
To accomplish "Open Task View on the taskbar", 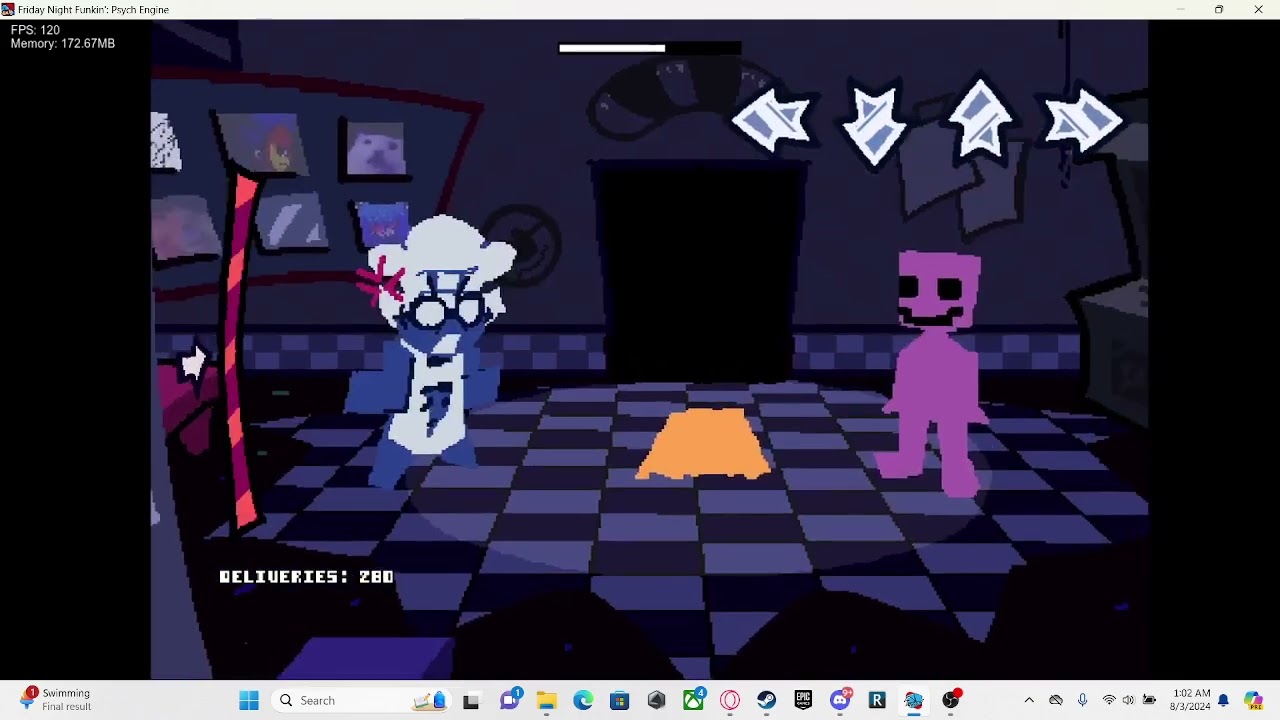I will (471, 700).
